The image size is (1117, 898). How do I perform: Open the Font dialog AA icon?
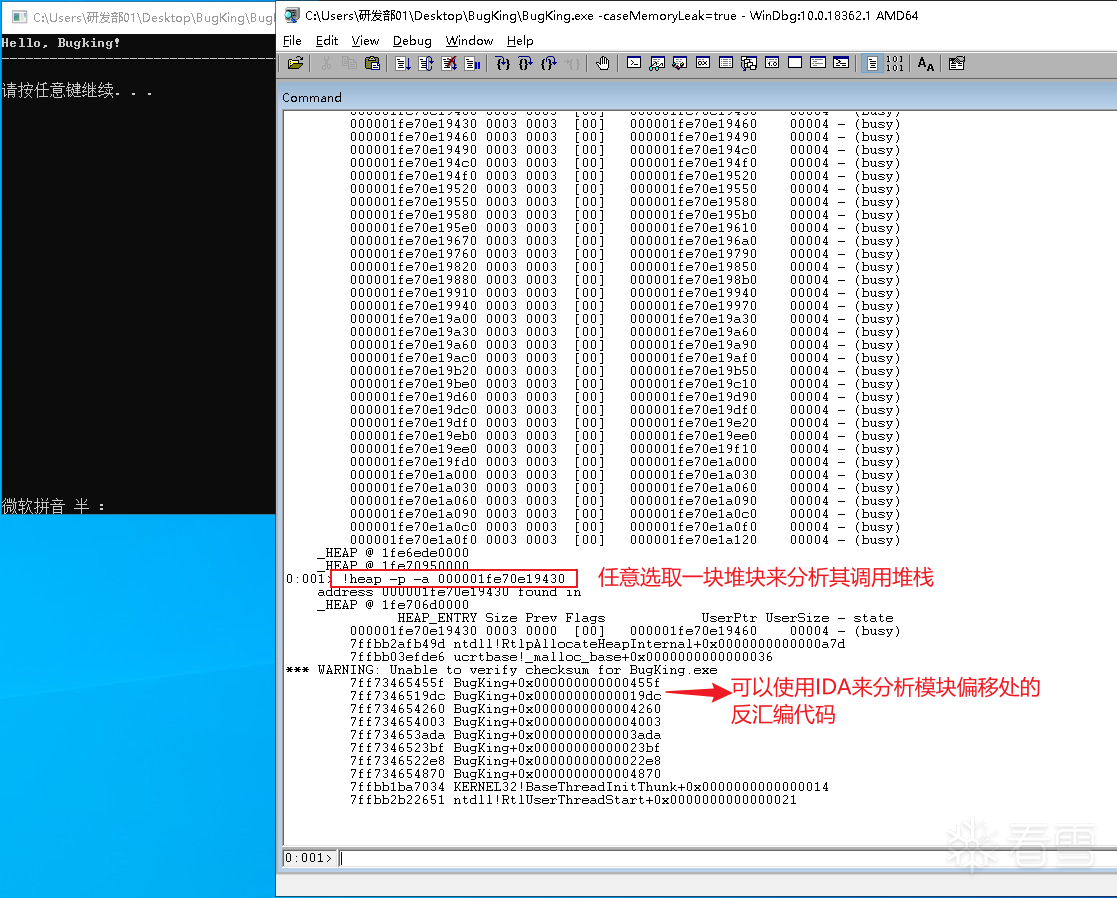pyautogui.click(x=925, y=63)
